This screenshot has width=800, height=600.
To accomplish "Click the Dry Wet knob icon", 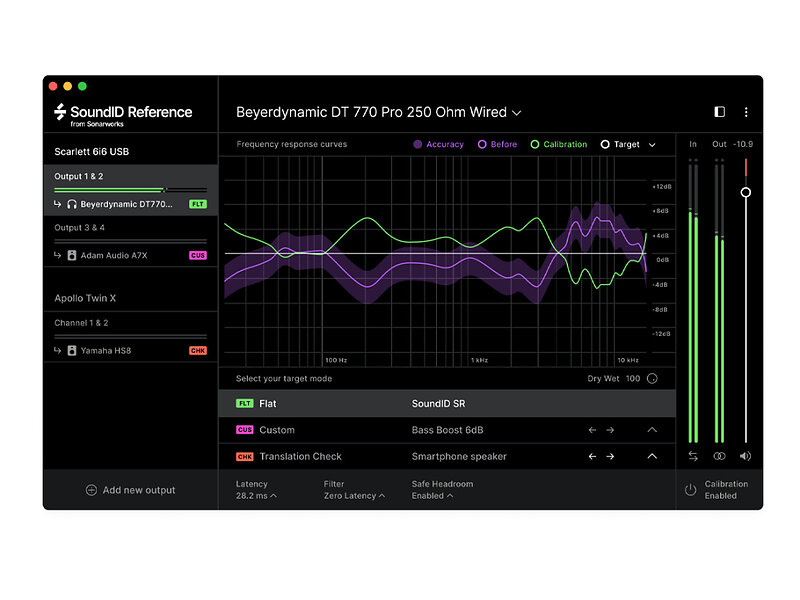I will [652, 379].
